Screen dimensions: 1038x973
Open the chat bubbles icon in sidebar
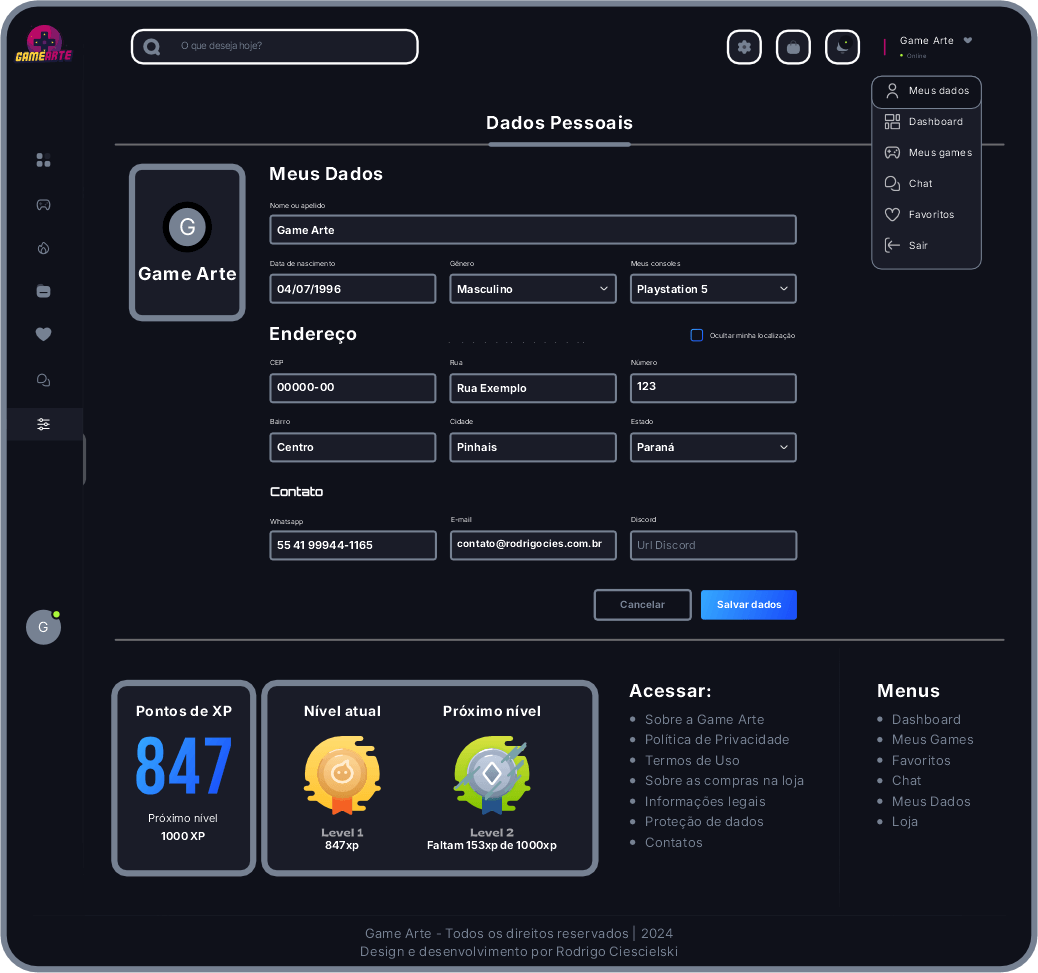point(43,380)
